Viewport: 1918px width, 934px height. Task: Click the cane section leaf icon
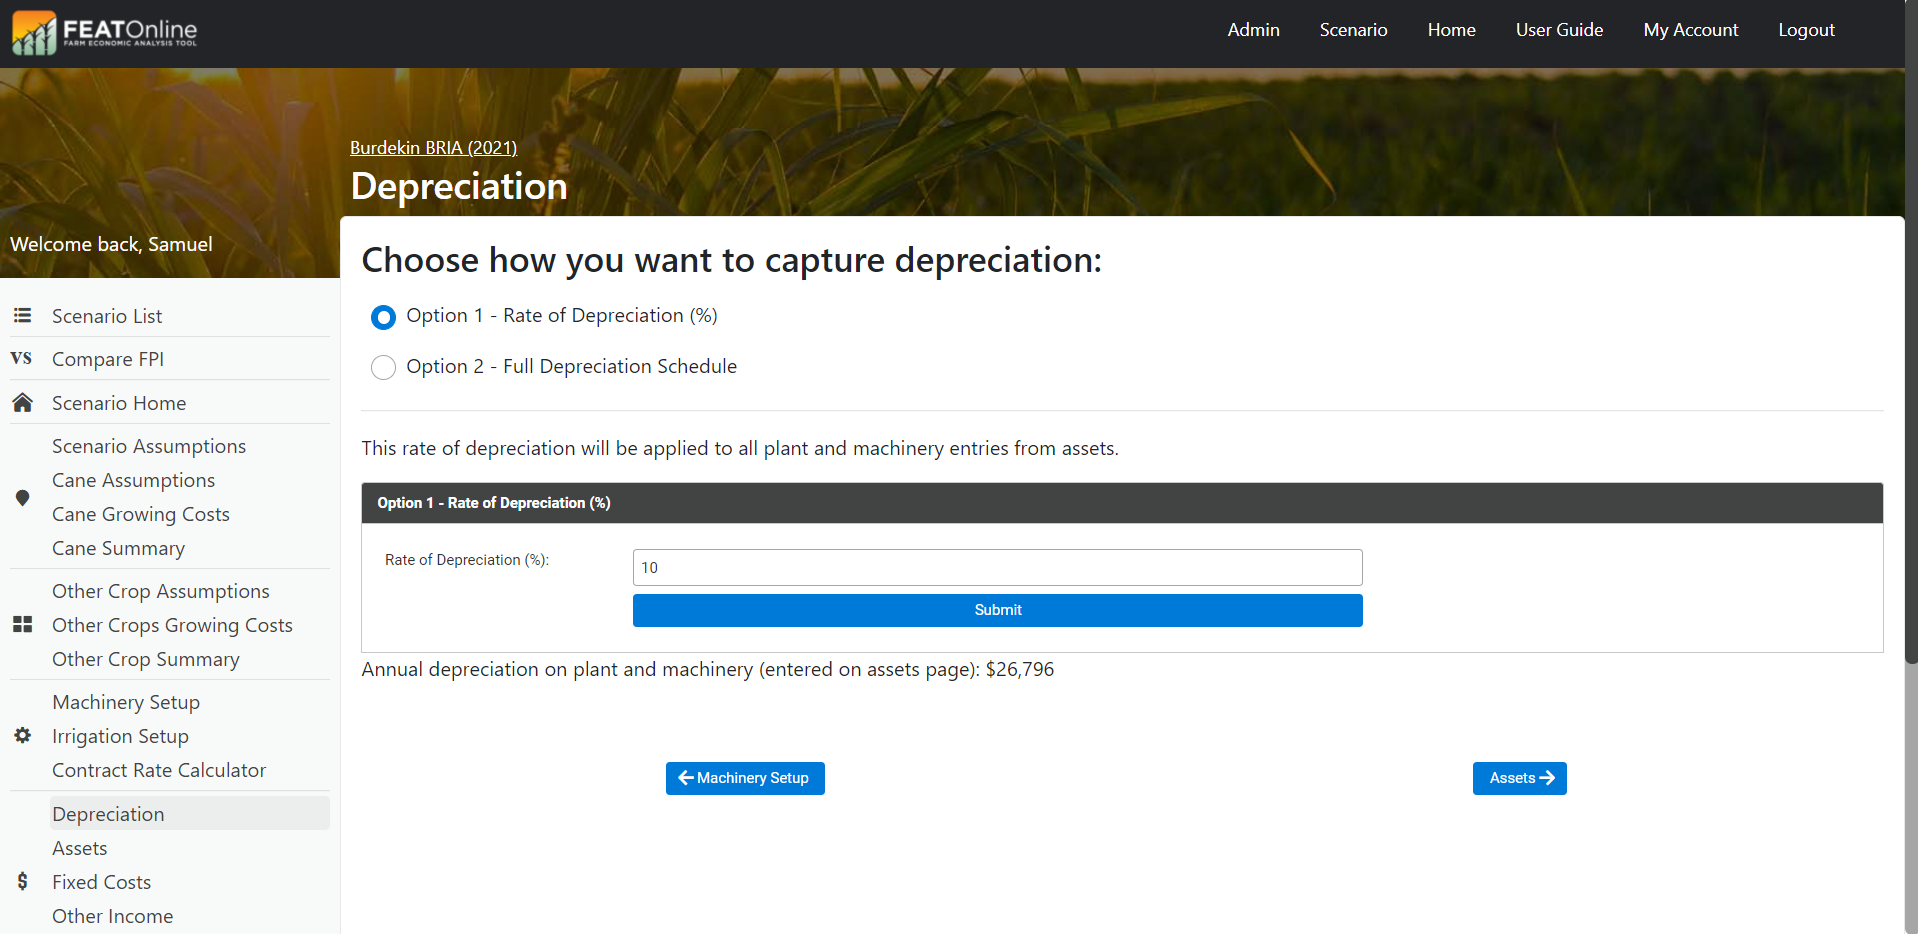[22, 498]
